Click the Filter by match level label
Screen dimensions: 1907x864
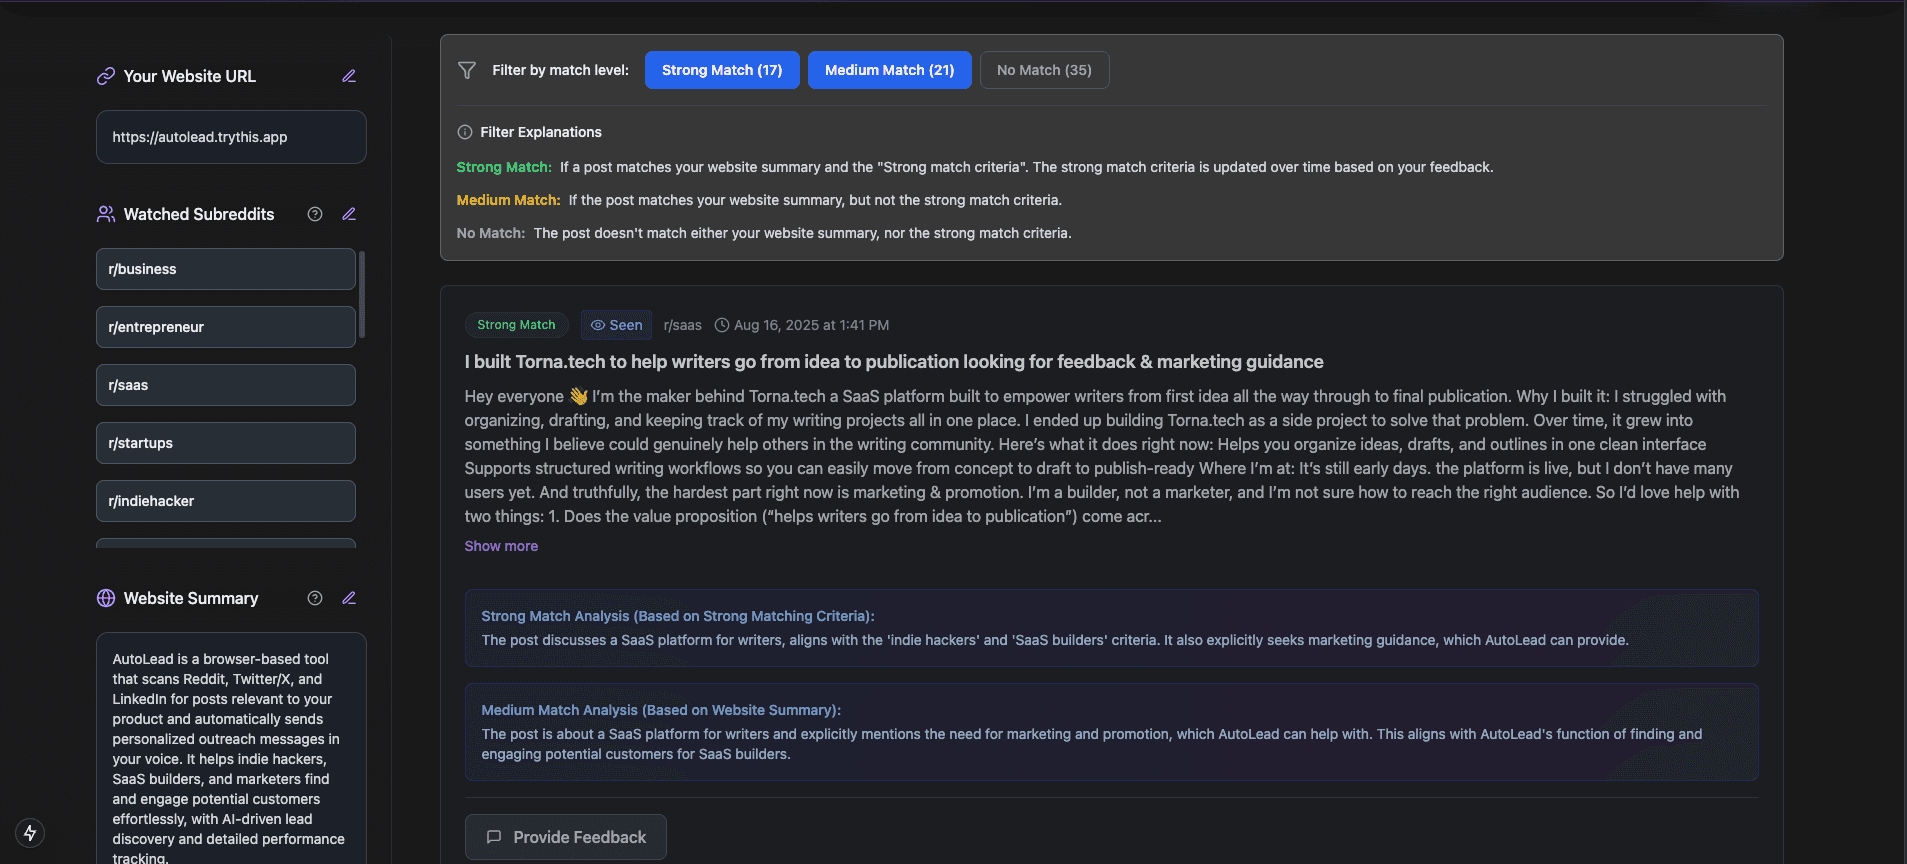(x=560, y=70)
